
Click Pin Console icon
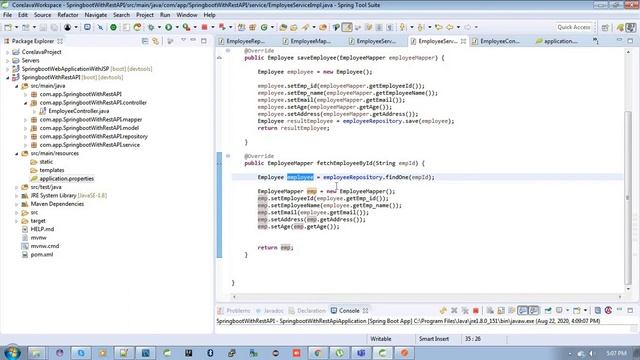click(548, 311)
